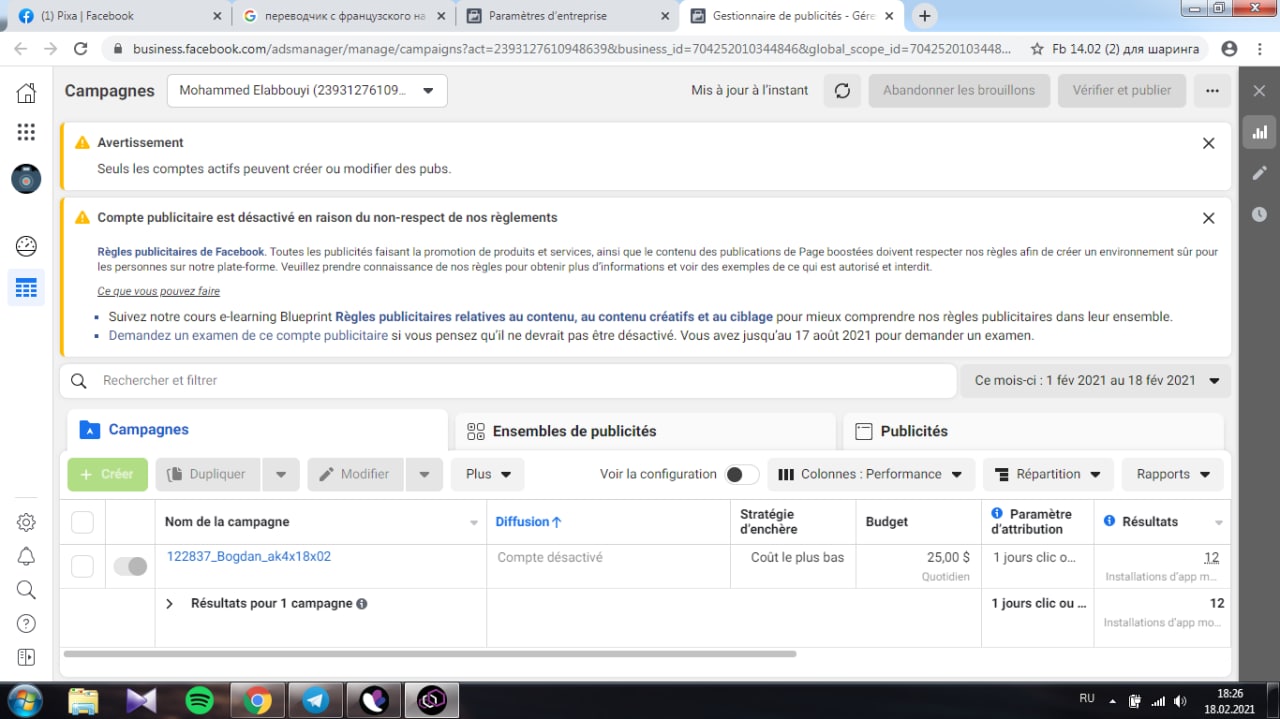
Task: Click the Vérifier et publier button
Action: pyautogui.click(x=1122, y=91)
